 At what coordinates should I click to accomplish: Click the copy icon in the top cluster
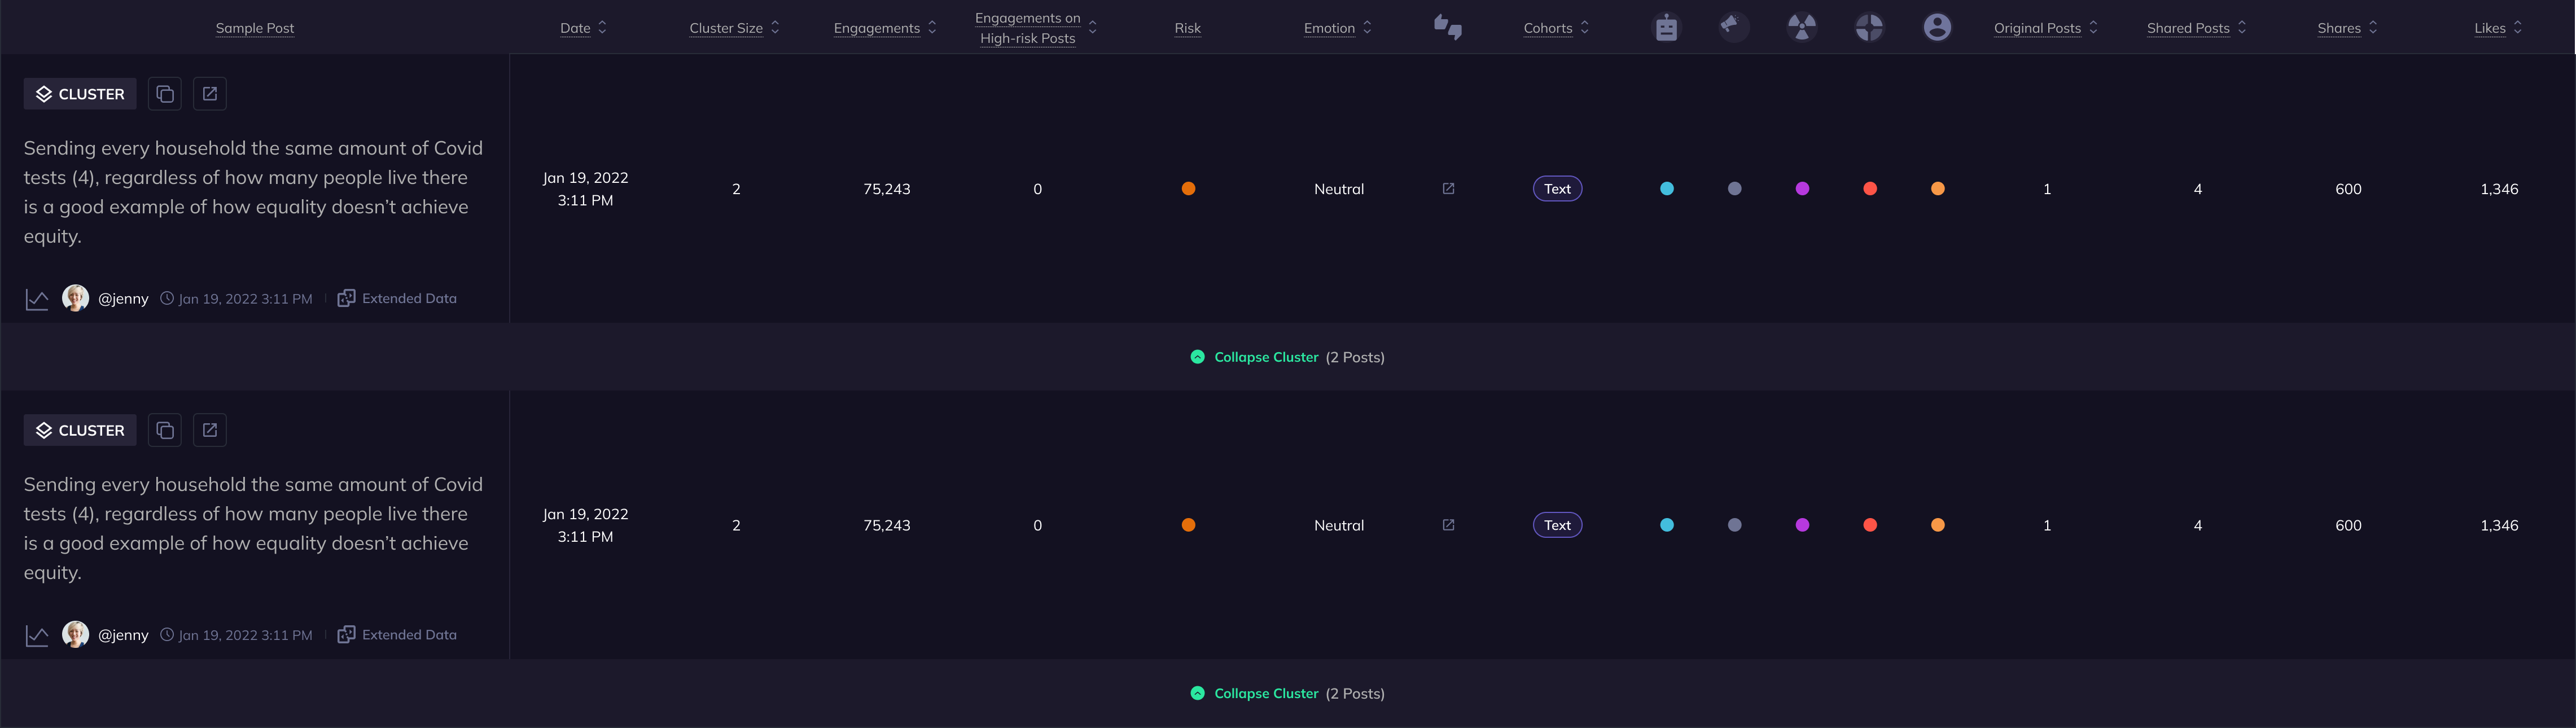tap(165, 94)
